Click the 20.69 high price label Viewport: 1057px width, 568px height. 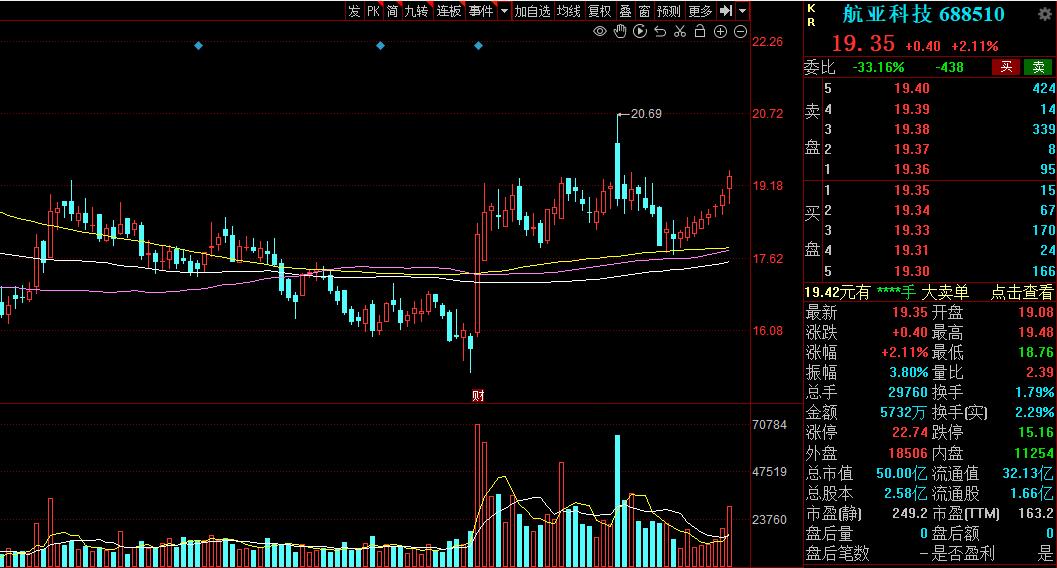coord(646,114)
